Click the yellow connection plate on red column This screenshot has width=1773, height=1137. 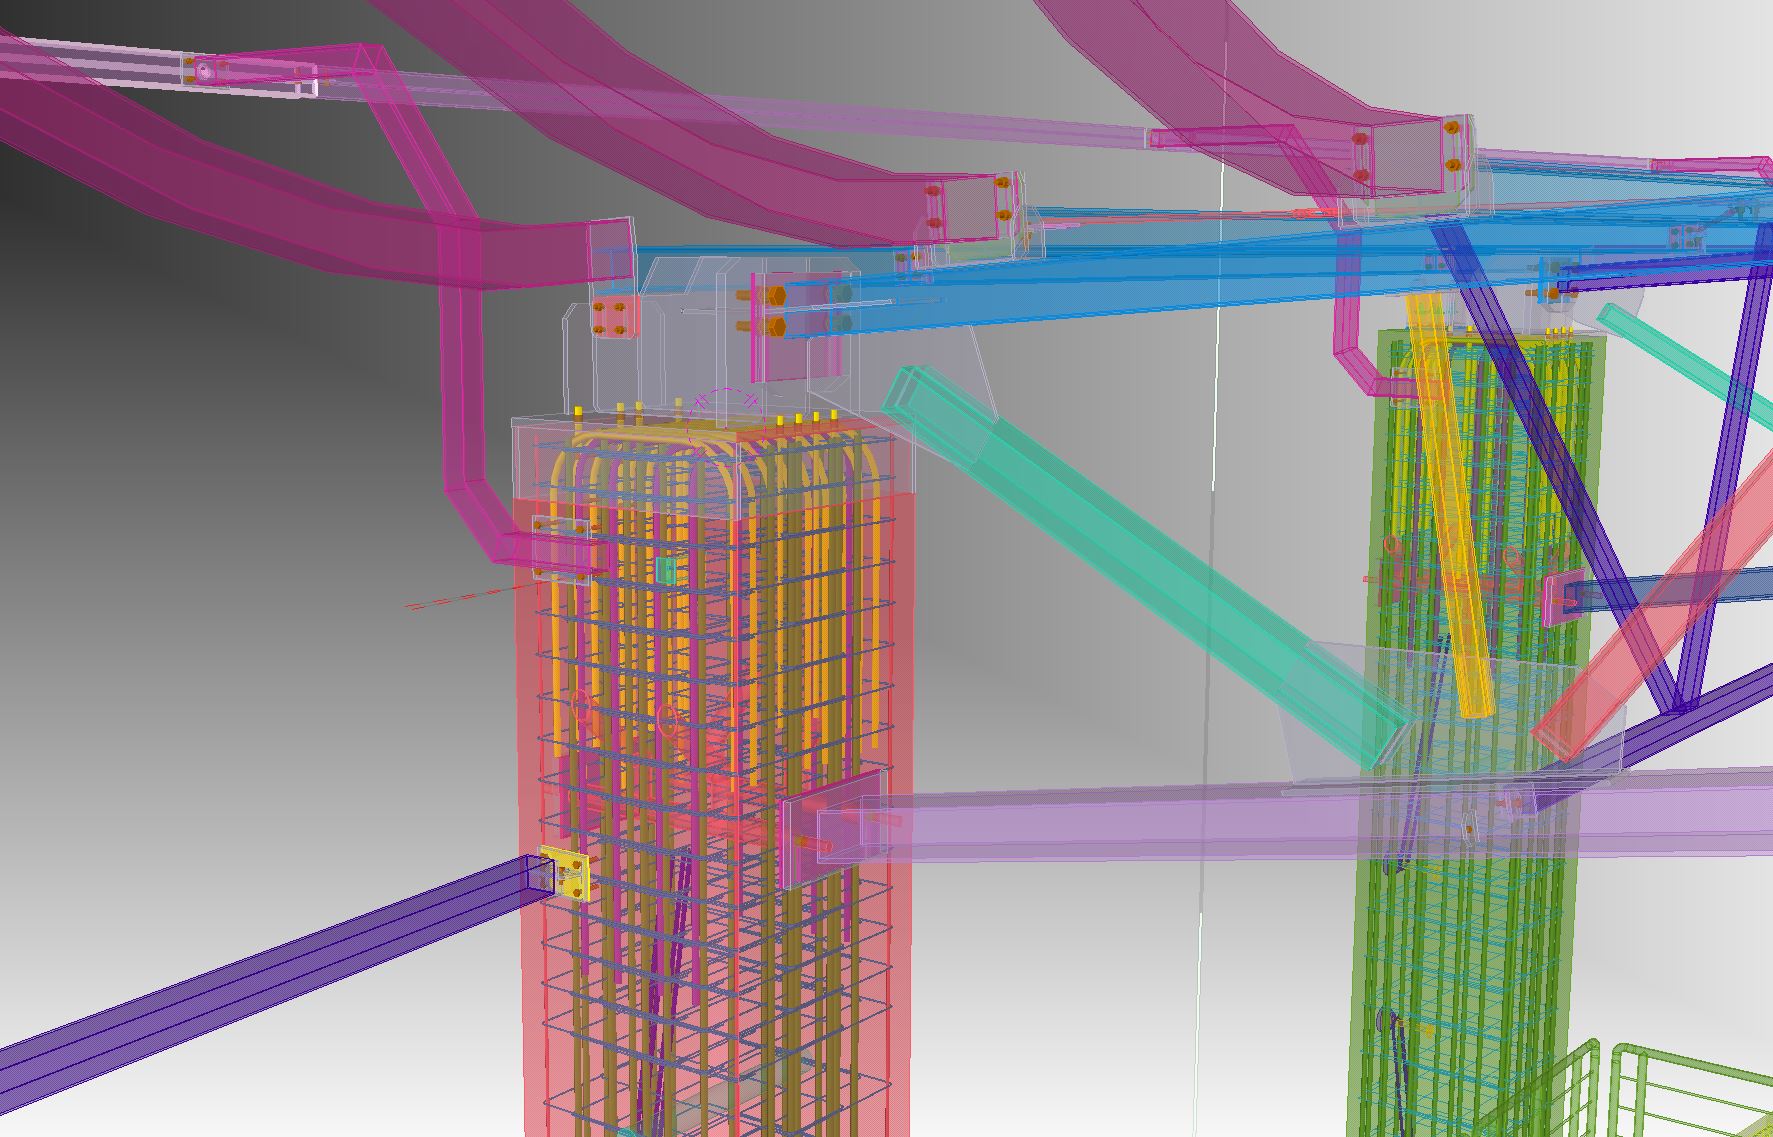click(567, 872)
